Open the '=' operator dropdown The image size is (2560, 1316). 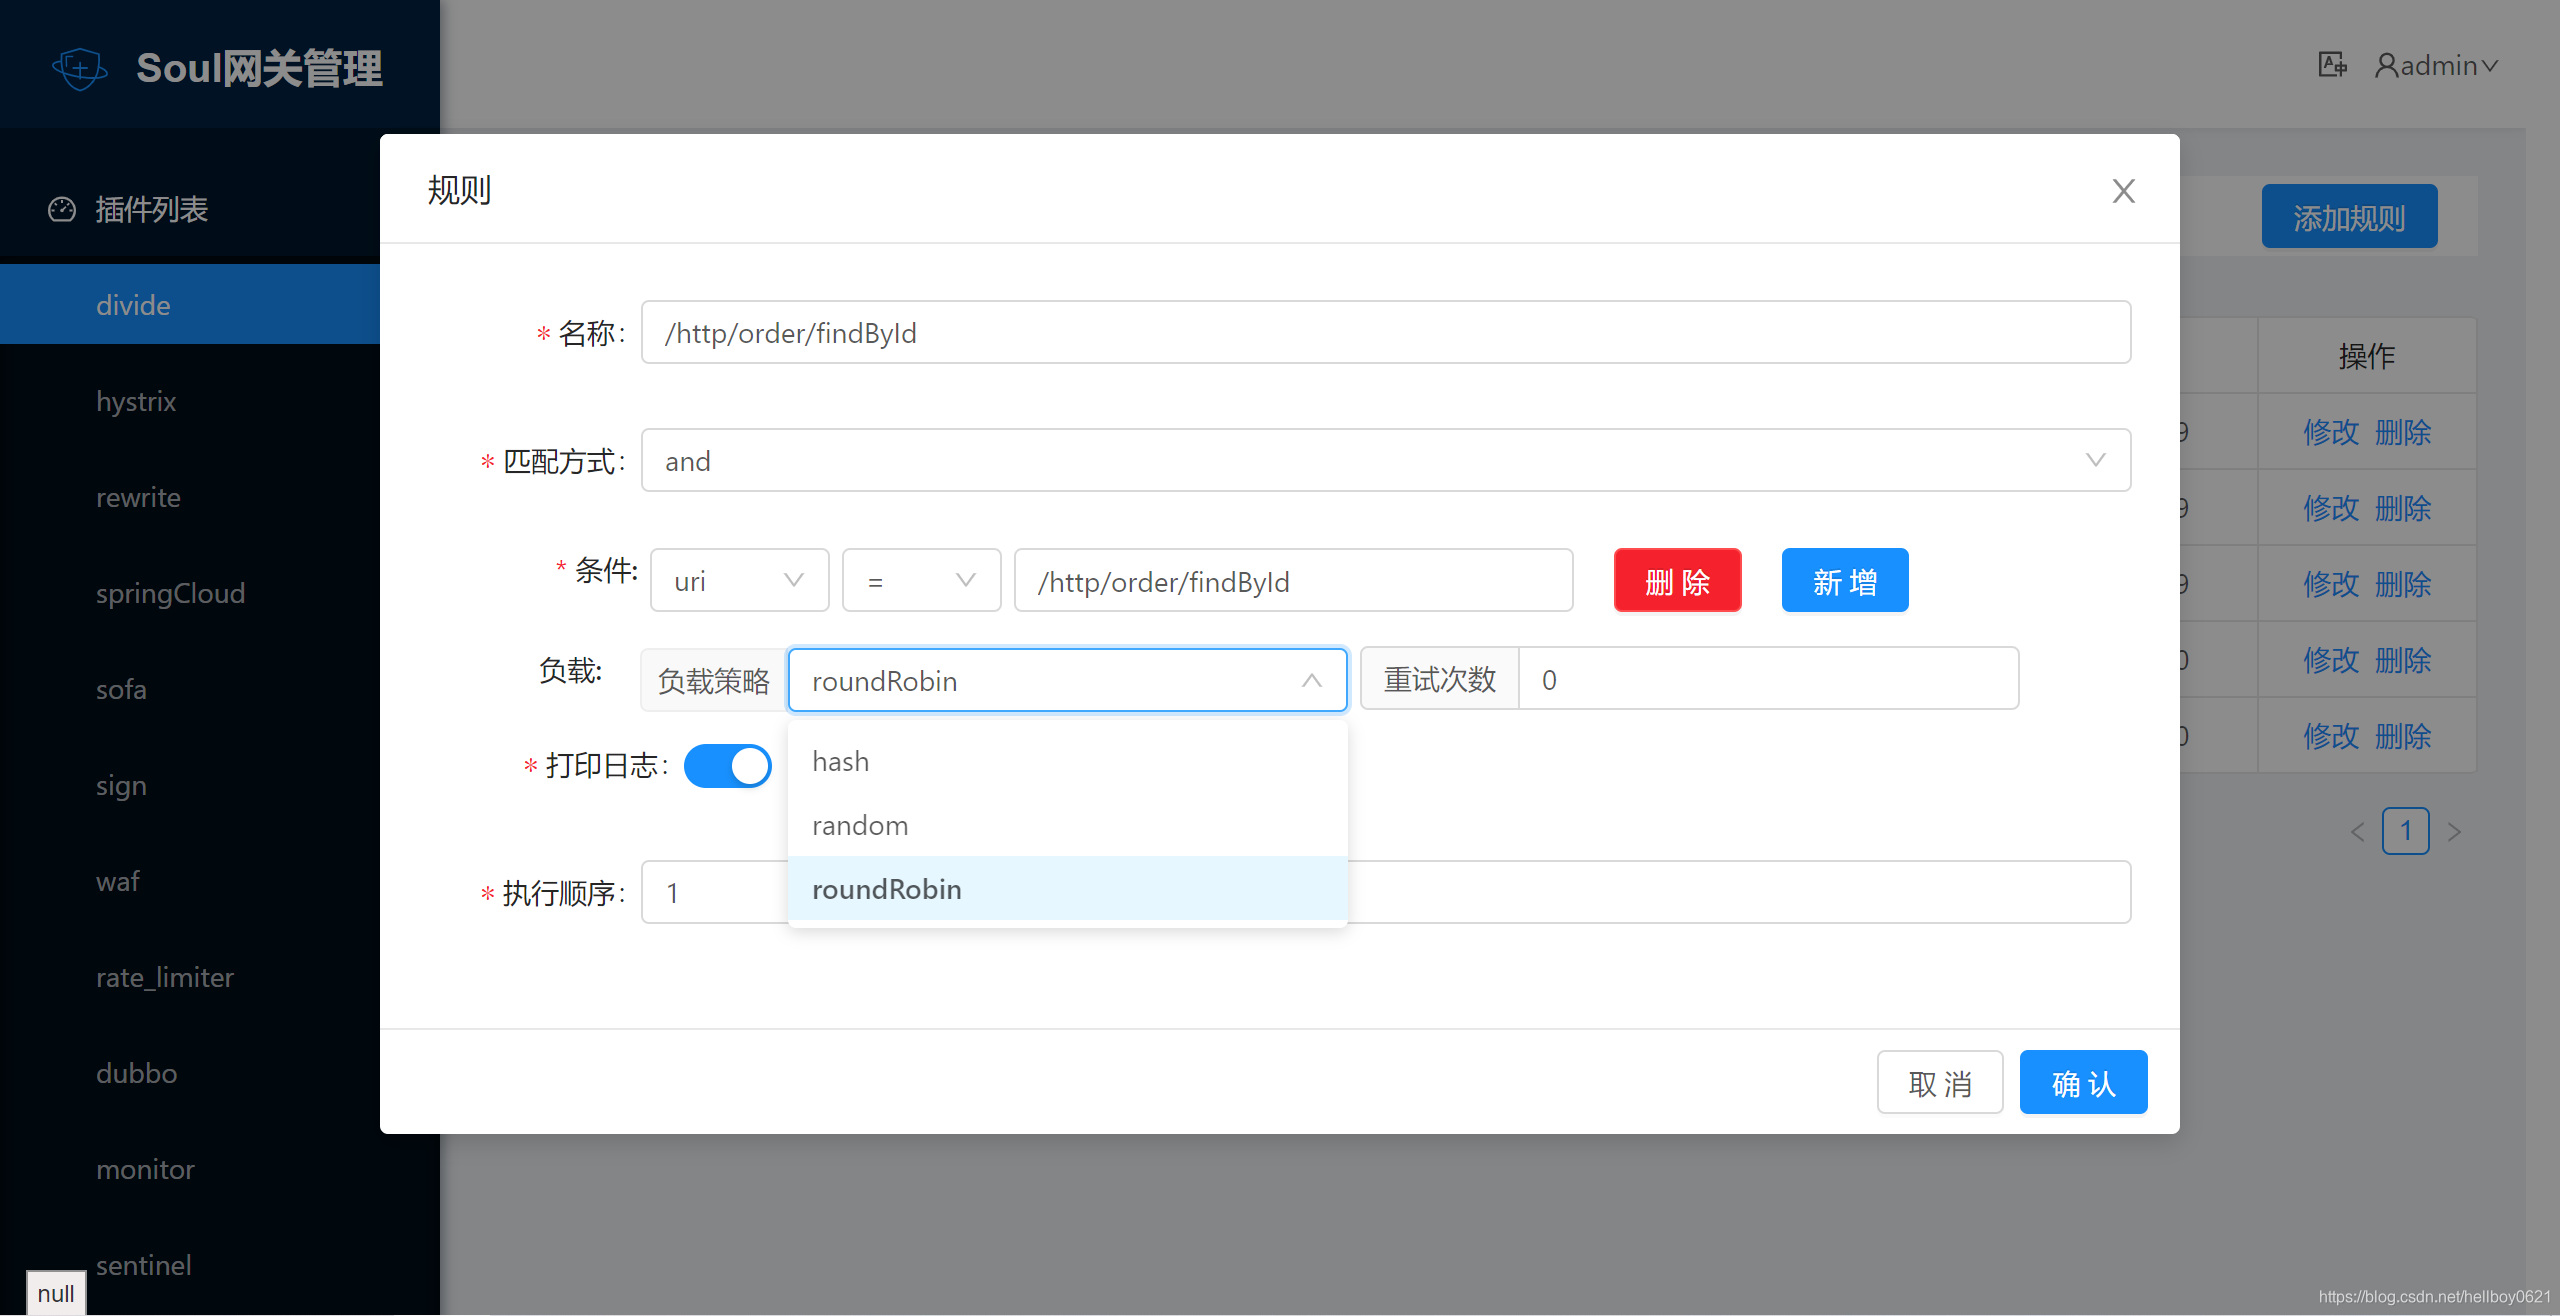coord(920,581)
